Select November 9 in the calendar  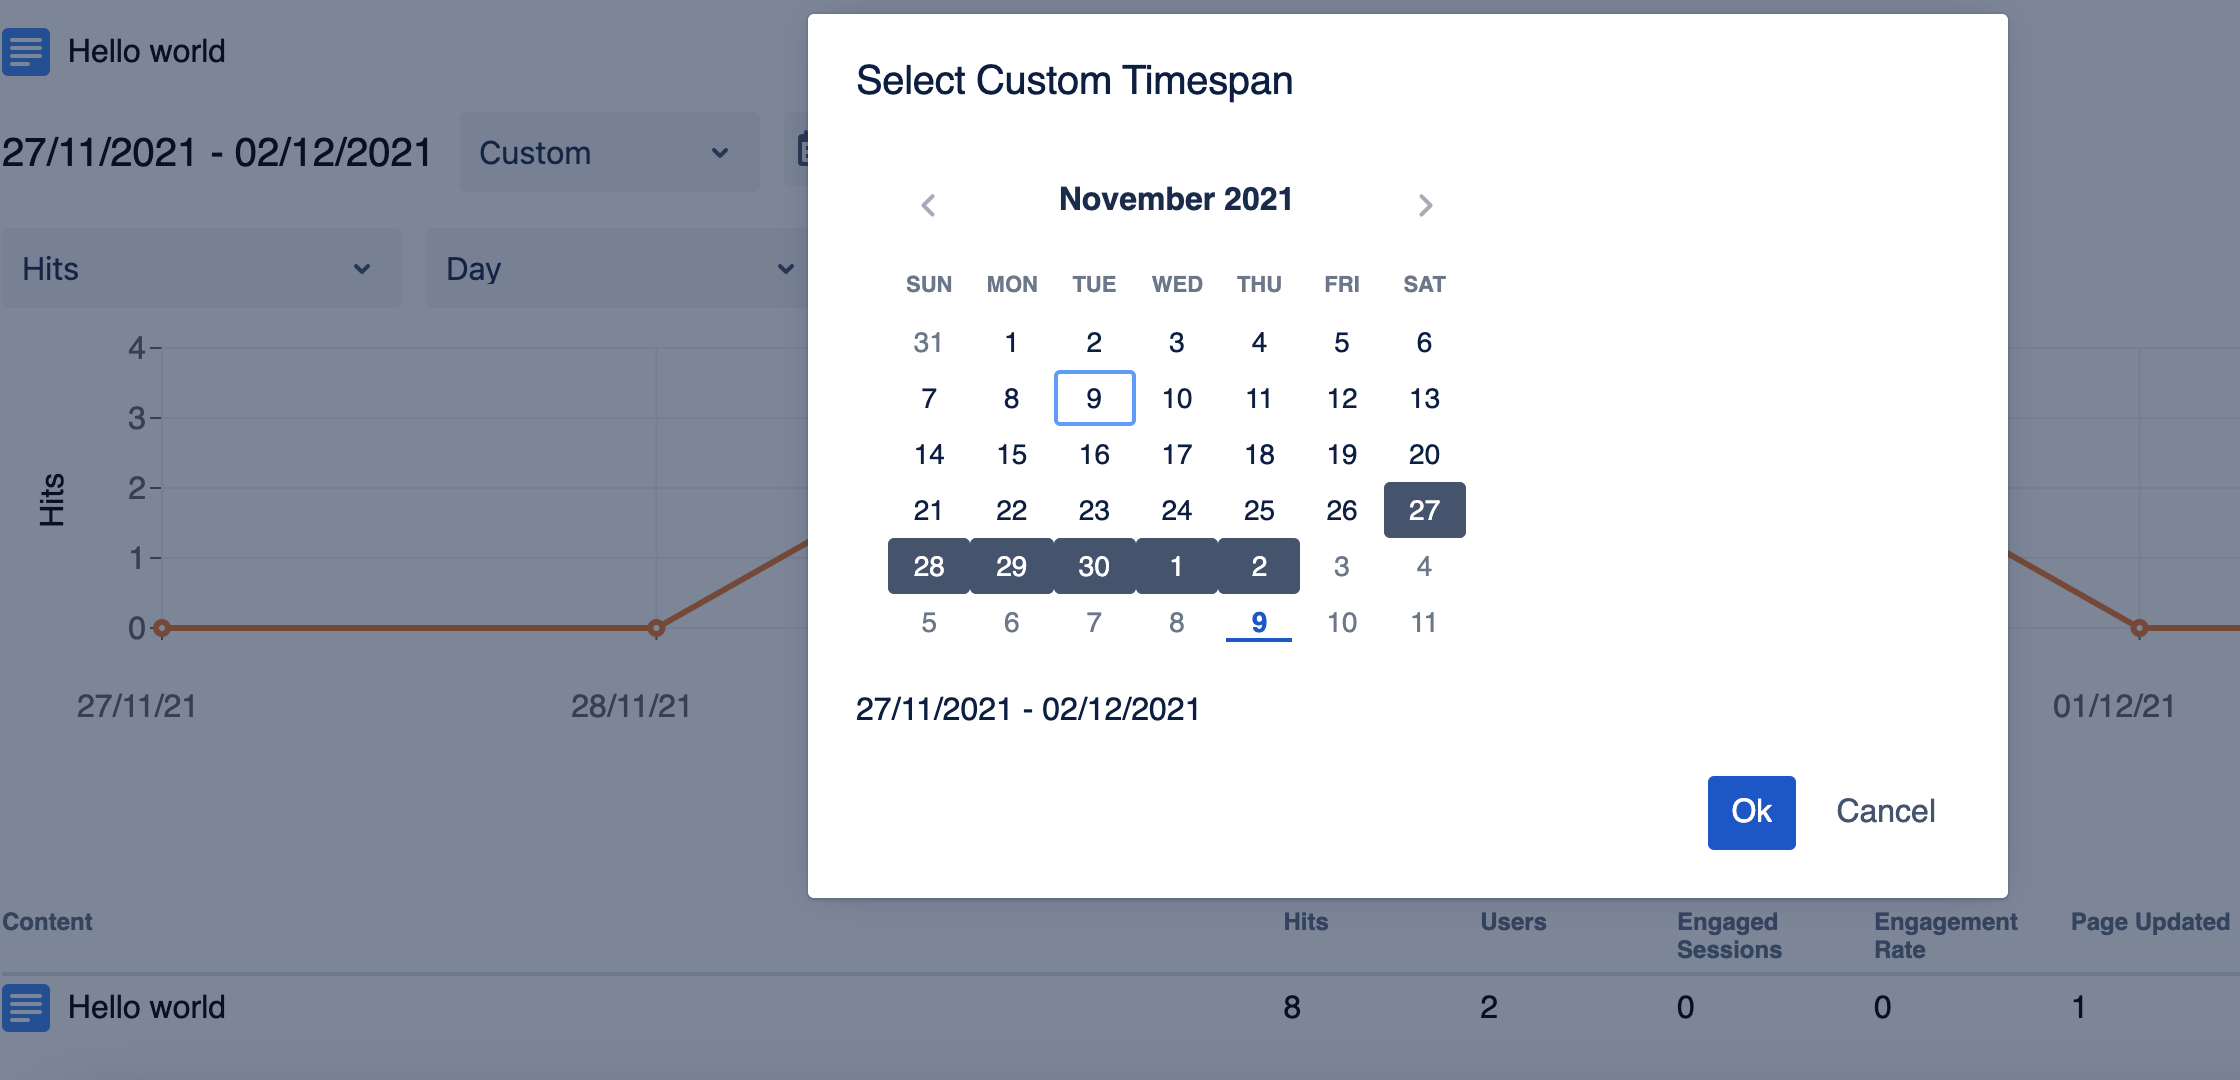coord(1094,398)
